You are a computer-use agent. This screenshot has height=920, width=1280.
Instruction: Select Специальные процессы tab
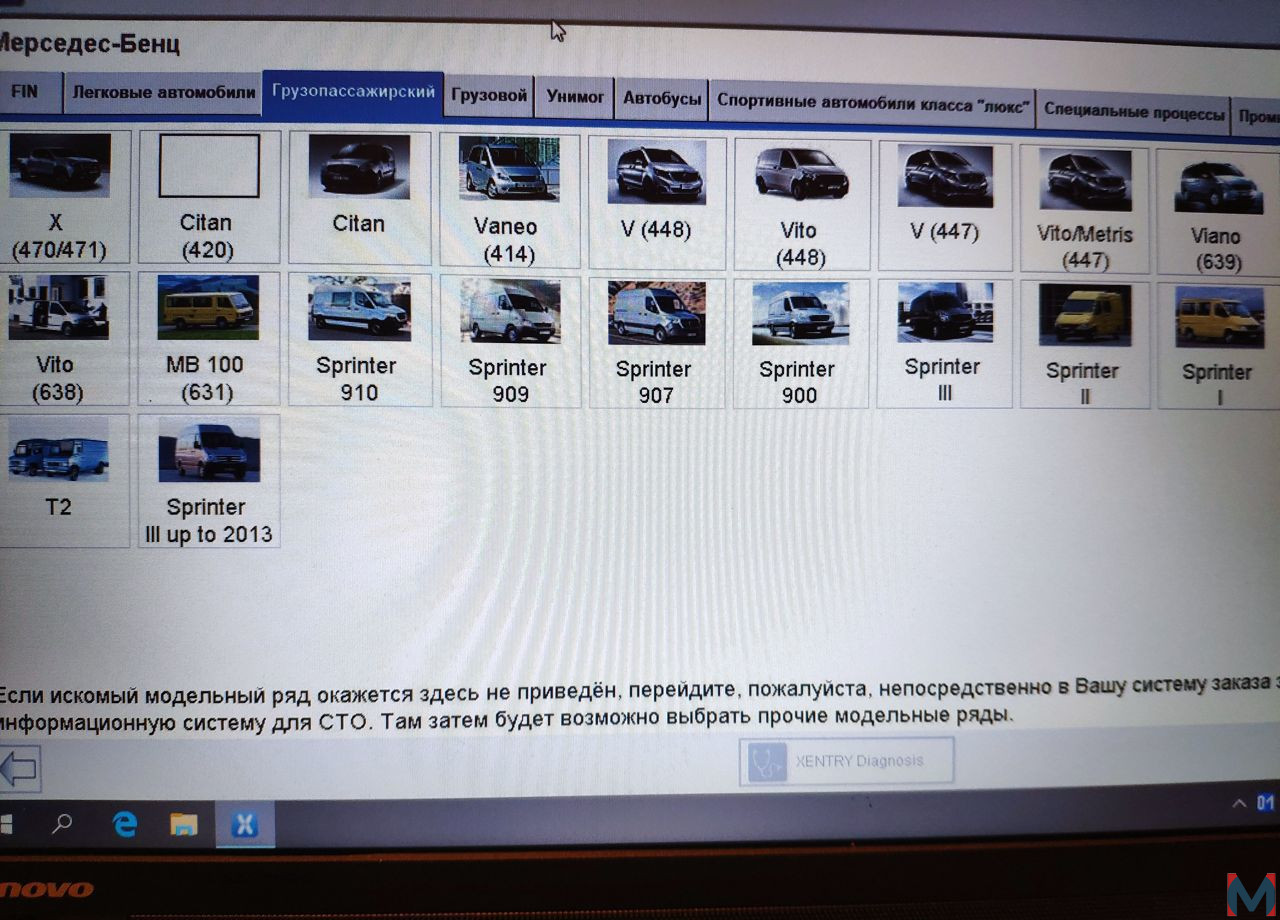pyautogui.click(x=1134, y=113)
